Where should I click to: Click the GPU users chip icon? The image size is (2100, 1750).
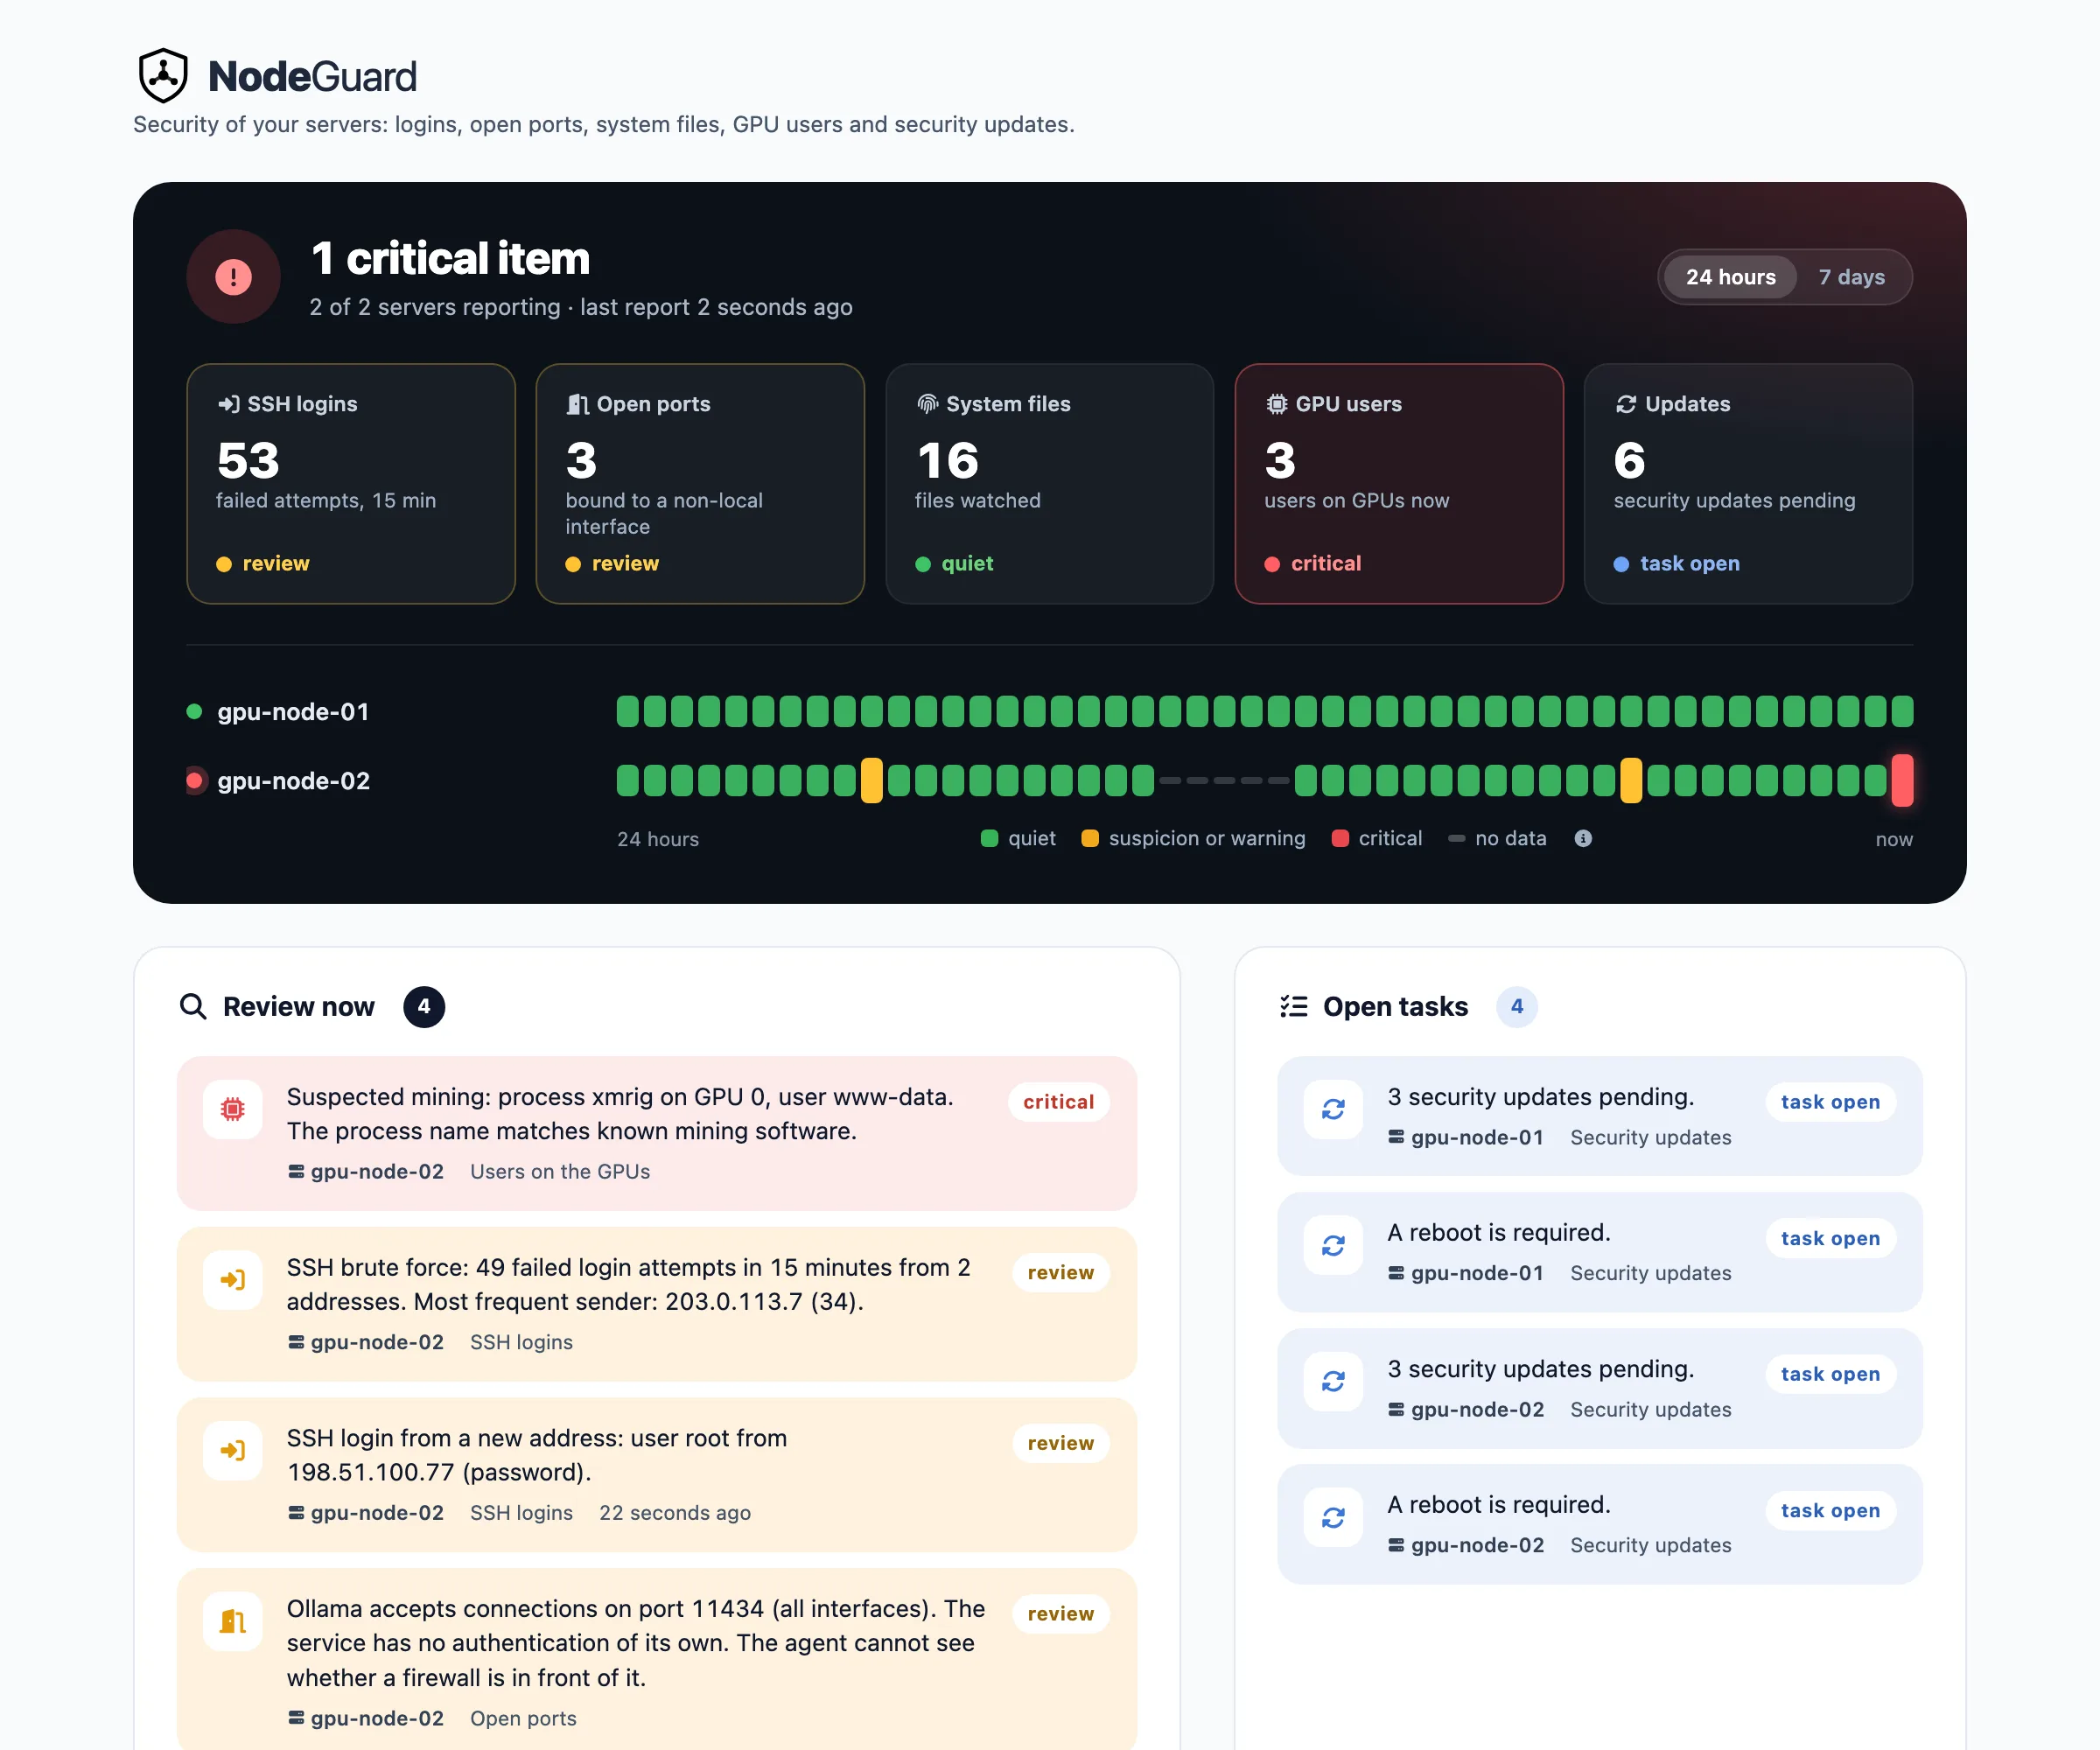(x=1276, y=404)
